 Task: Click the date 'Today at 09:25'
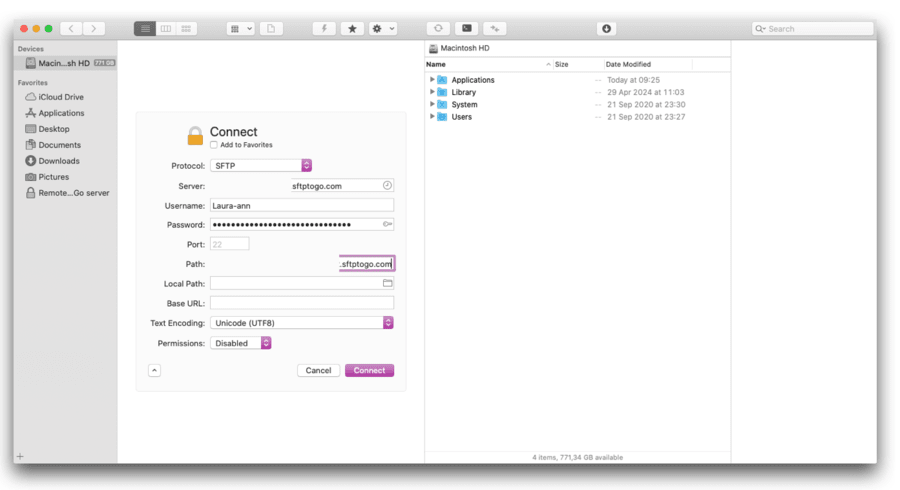pos(633,80)
